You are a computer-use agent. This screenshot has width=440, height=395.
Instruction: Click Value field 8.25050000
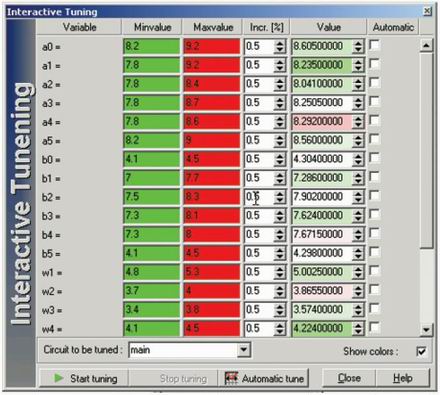coord(322,103)
